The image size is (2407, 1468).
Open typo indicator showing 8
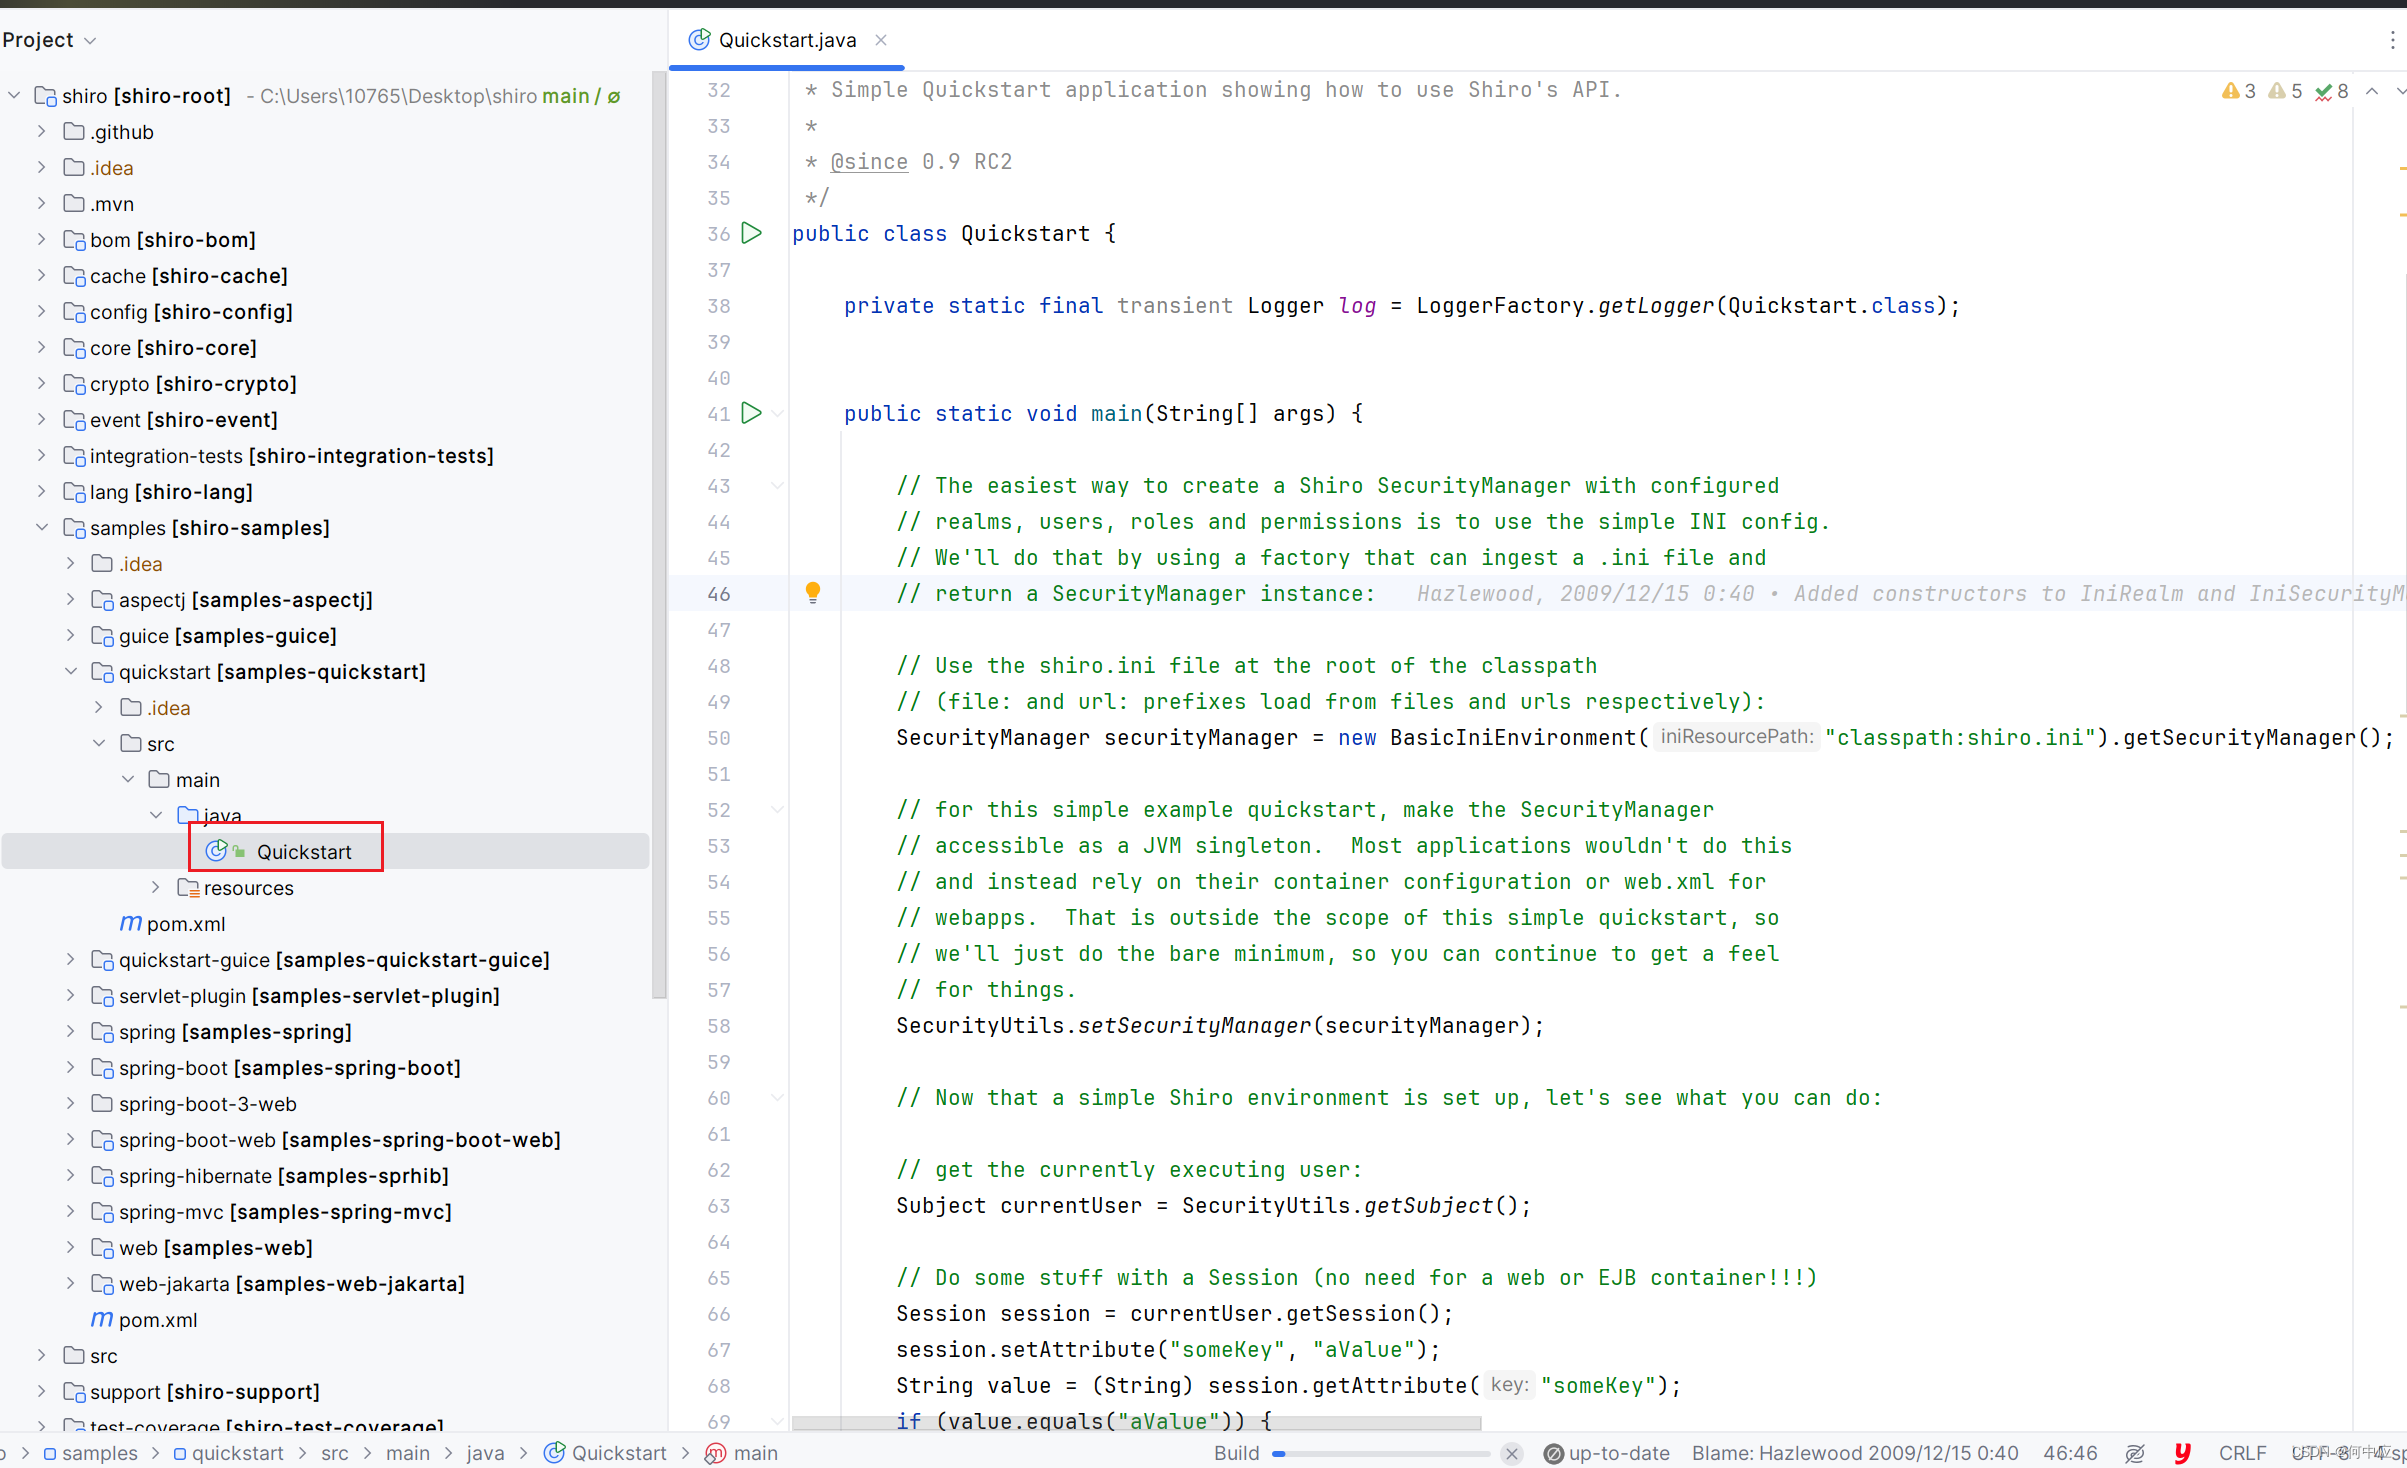(2331, 91)
